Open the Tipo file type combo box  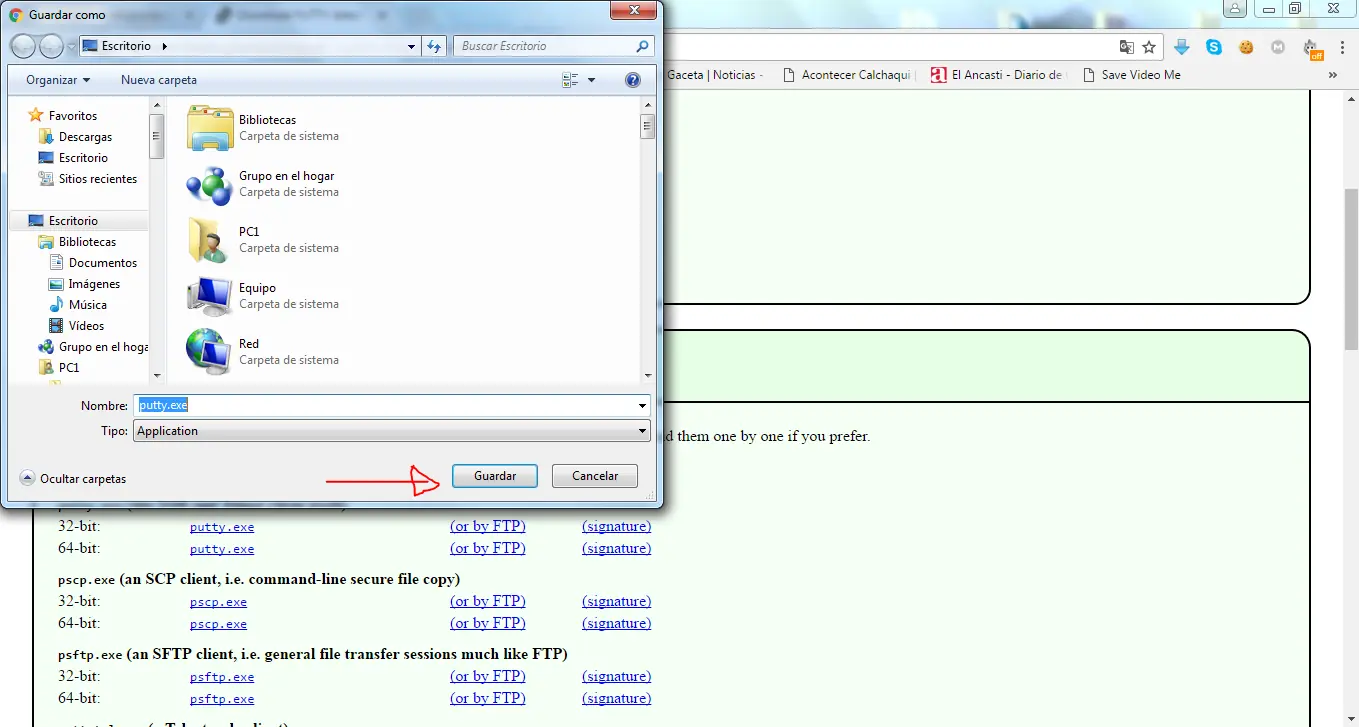[392, 431]
